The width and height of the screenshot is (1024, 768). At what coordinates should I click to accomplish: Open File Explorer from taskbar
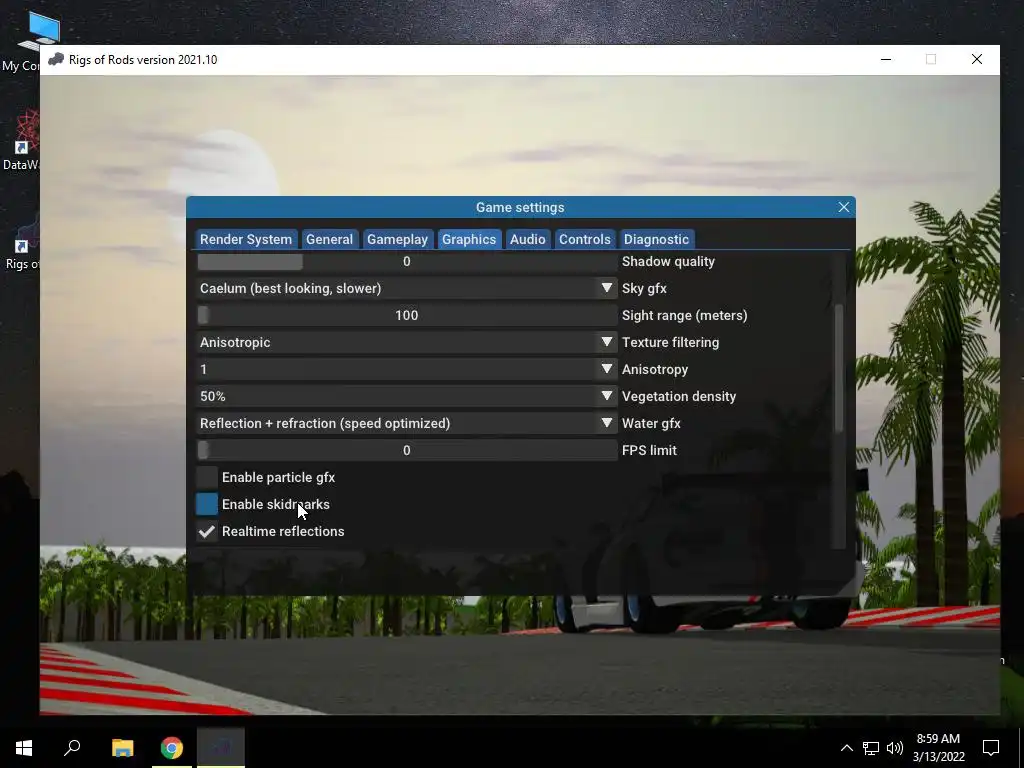(122, 748)
